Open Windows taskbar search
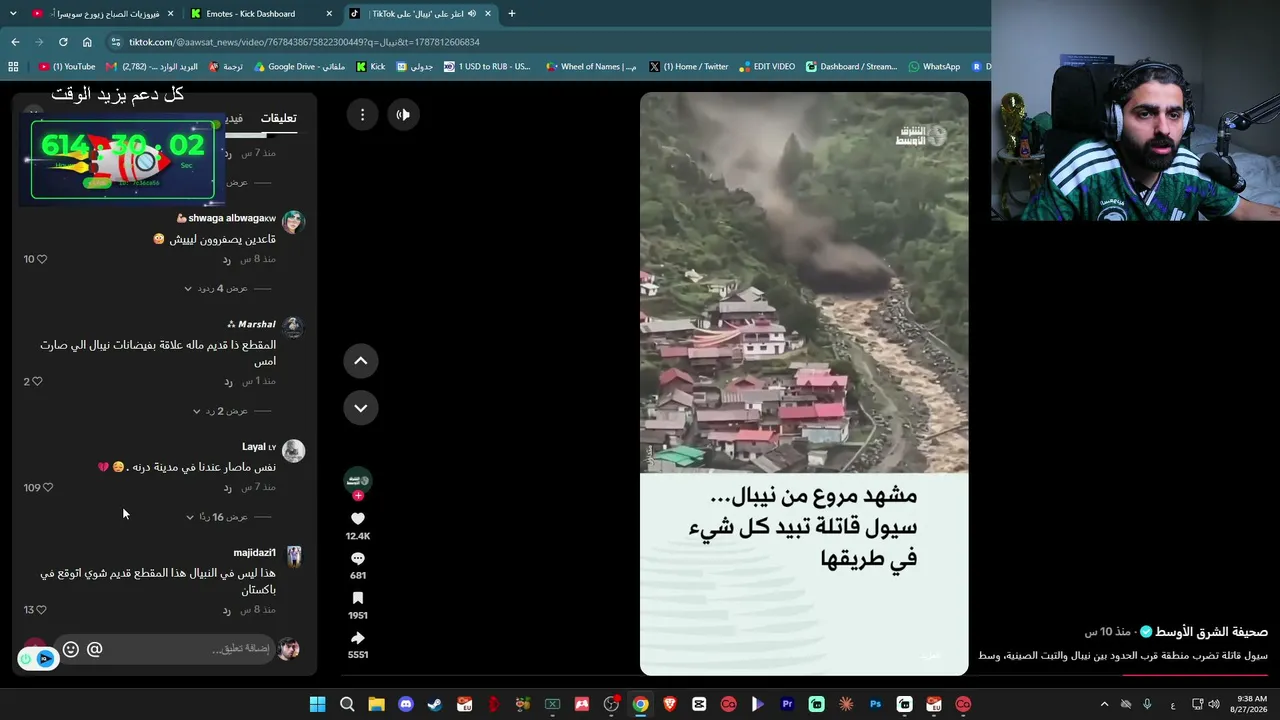1280x720 pixels. pos(347,704)
